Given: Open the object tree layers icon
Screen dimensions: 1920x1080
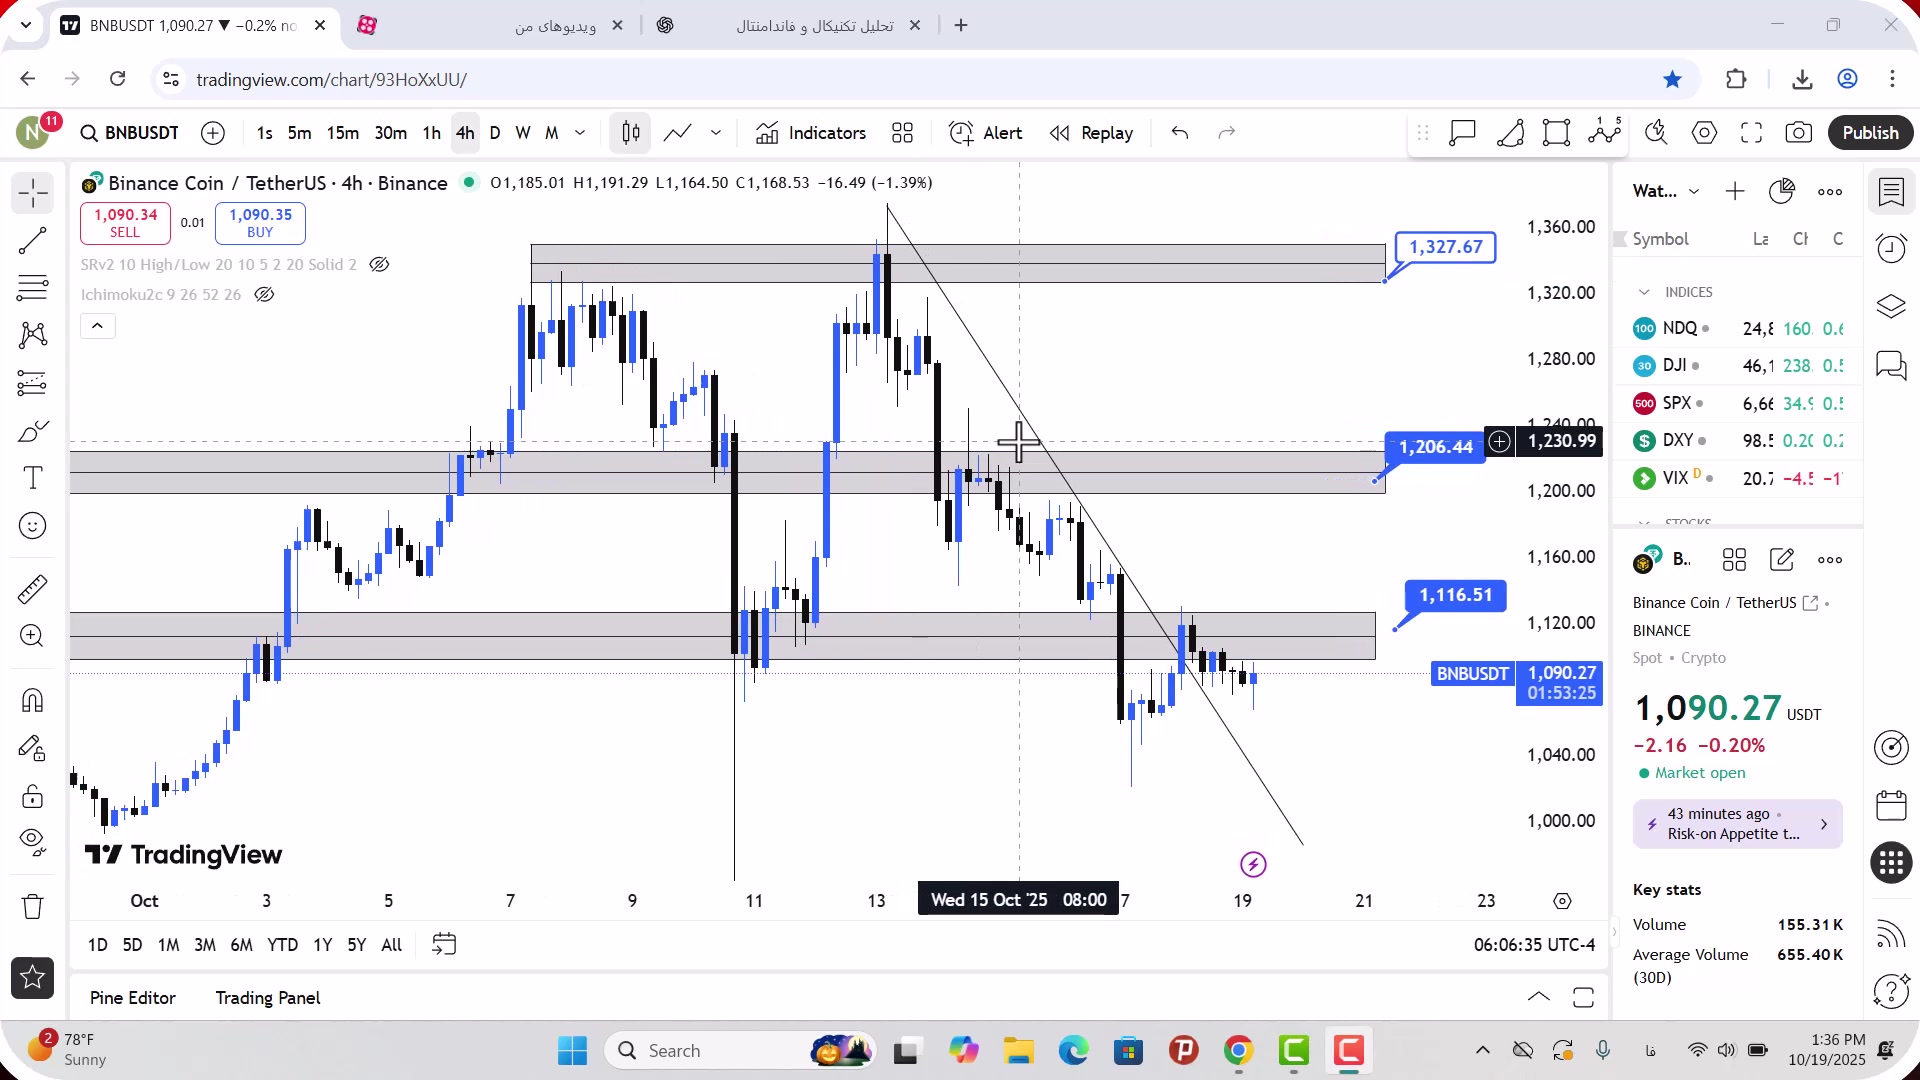Looking at the screenshot, I should point(1891,306).
